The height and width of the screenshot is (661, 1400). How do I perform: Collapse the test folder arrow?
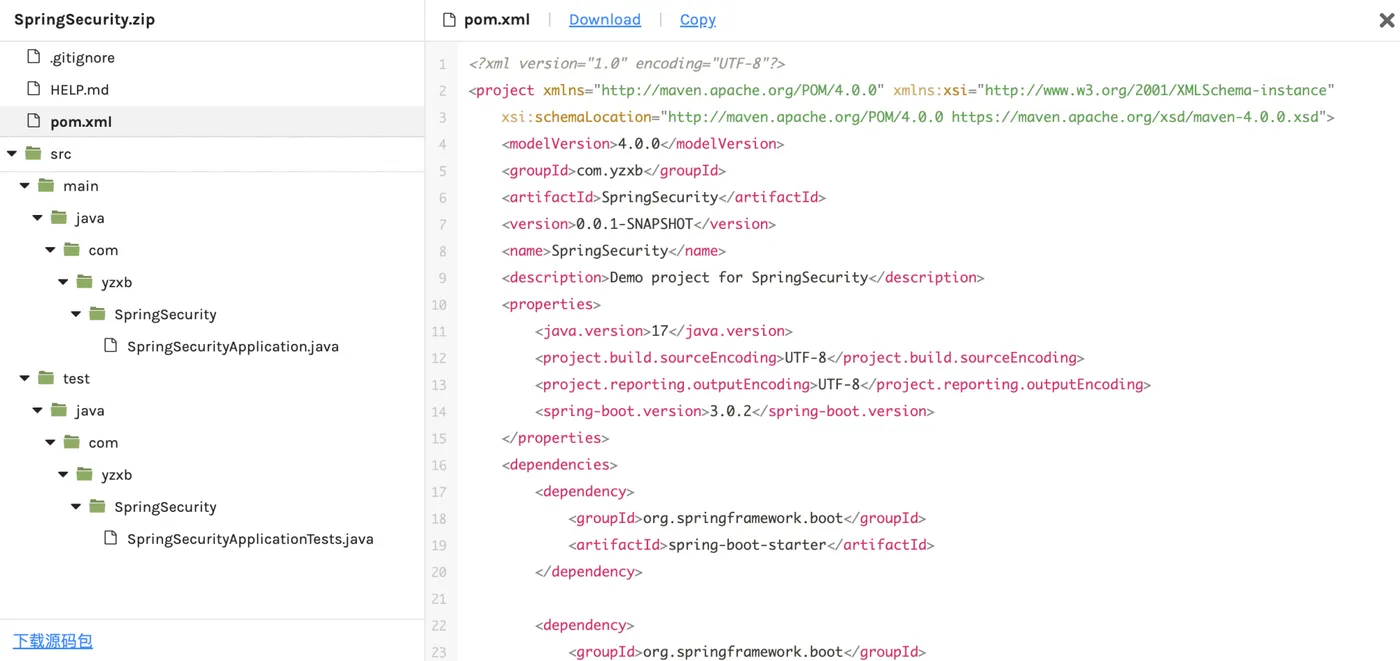[x=25, y=379]
